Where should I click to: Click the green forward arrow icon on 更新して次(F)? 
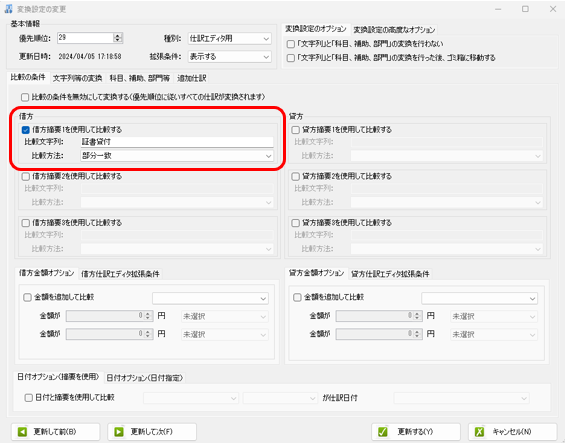coord(119,431)
